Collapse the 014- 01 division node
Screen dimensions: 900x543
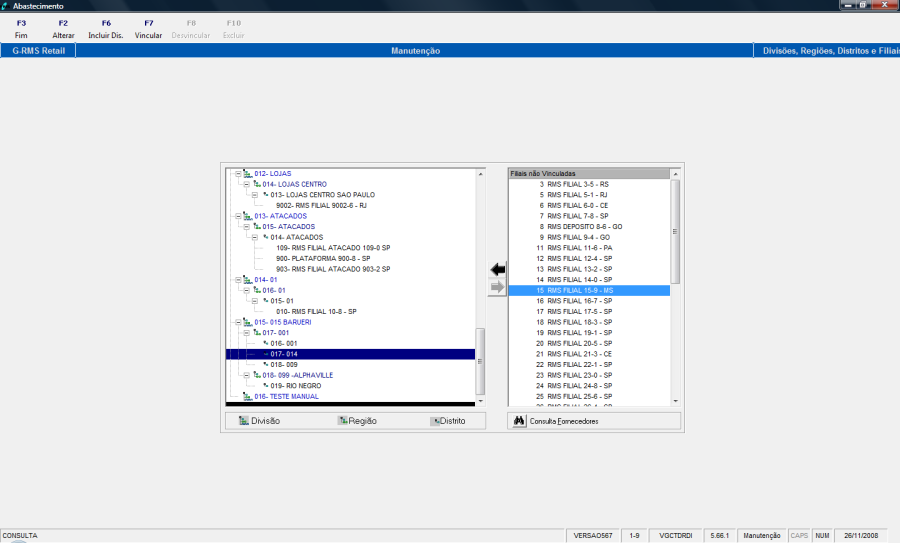[x=238, y=280]
